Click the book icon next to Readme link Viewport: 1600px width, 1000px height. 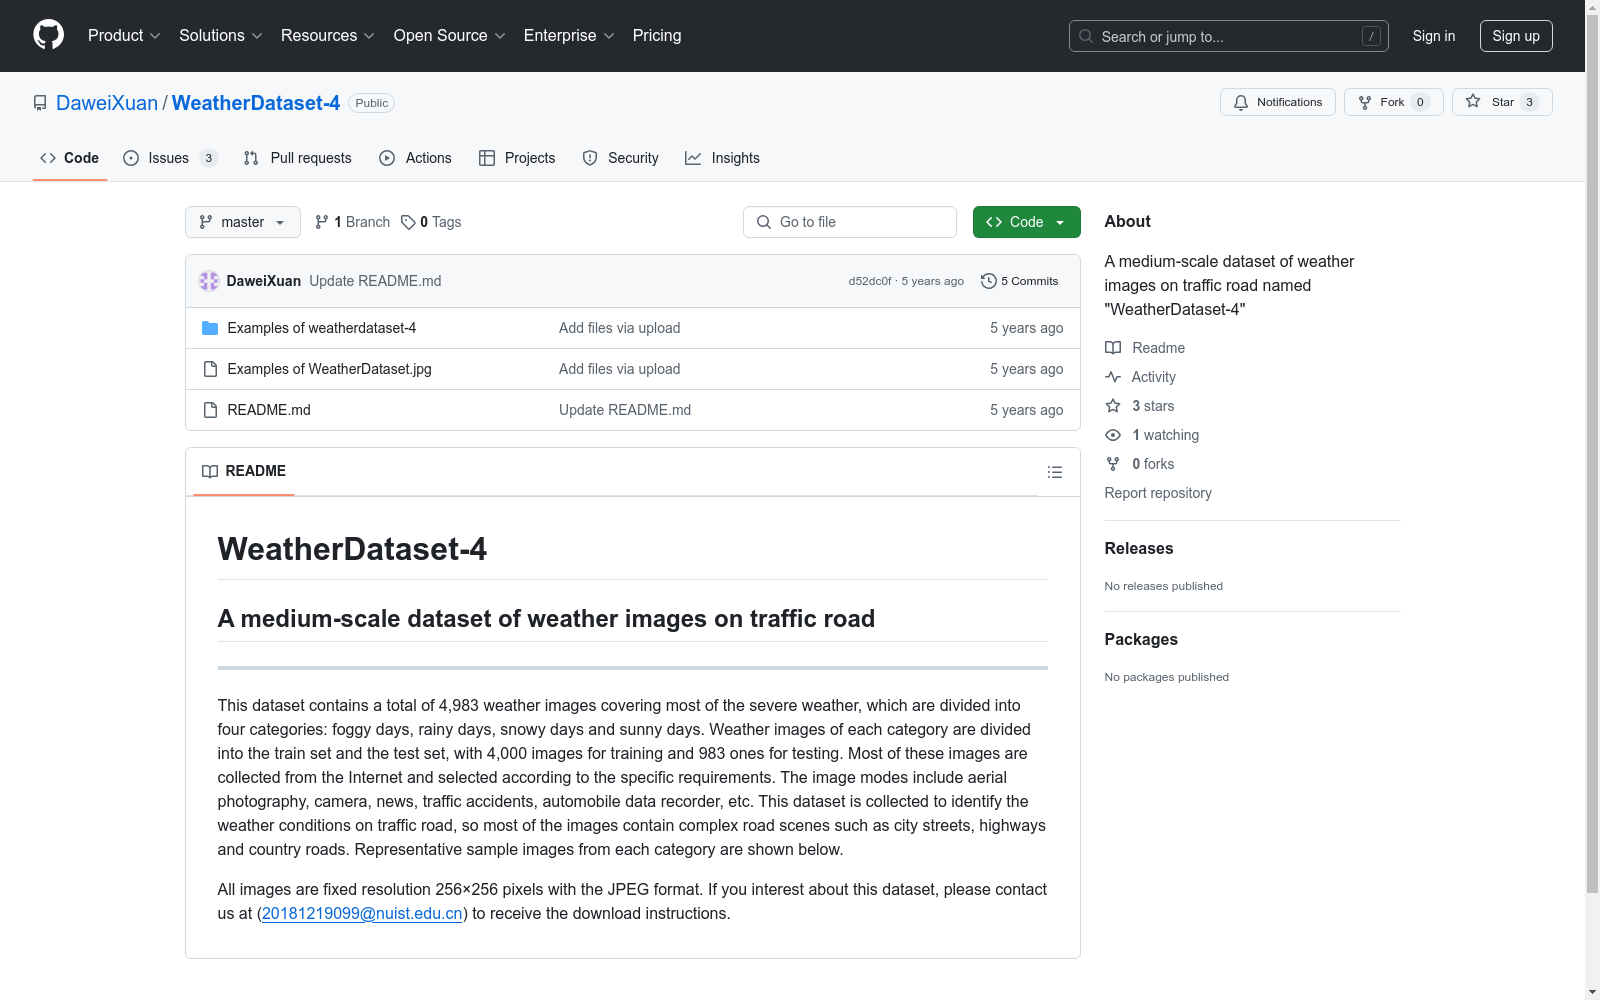[x=1113, y=348]
